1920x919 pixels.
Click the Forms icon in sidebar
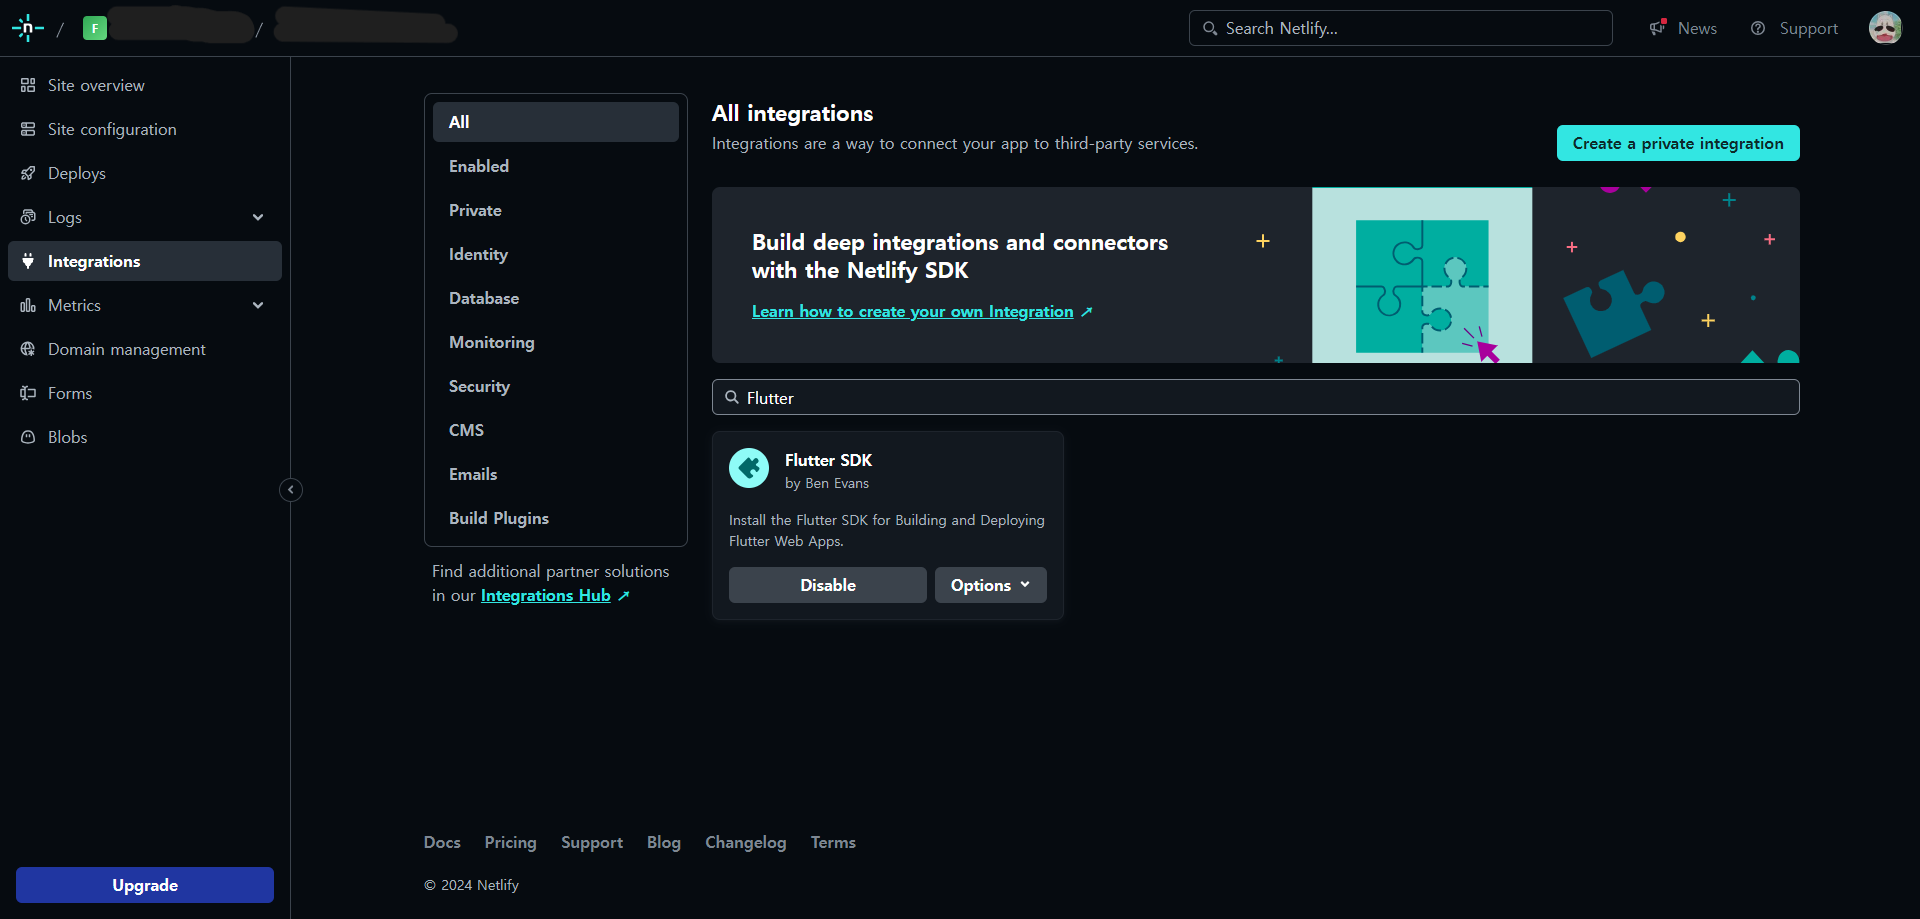coord(28,393)
